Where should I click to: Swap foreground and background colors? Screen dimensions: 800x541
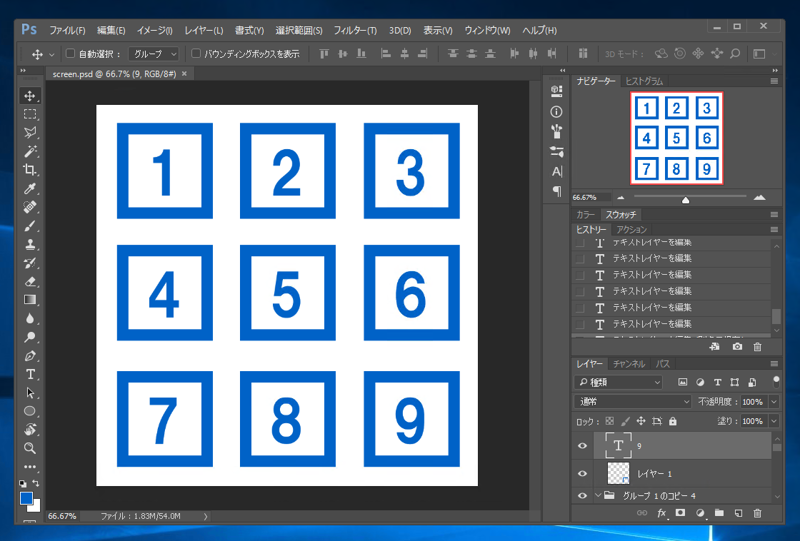coord(36,483)
